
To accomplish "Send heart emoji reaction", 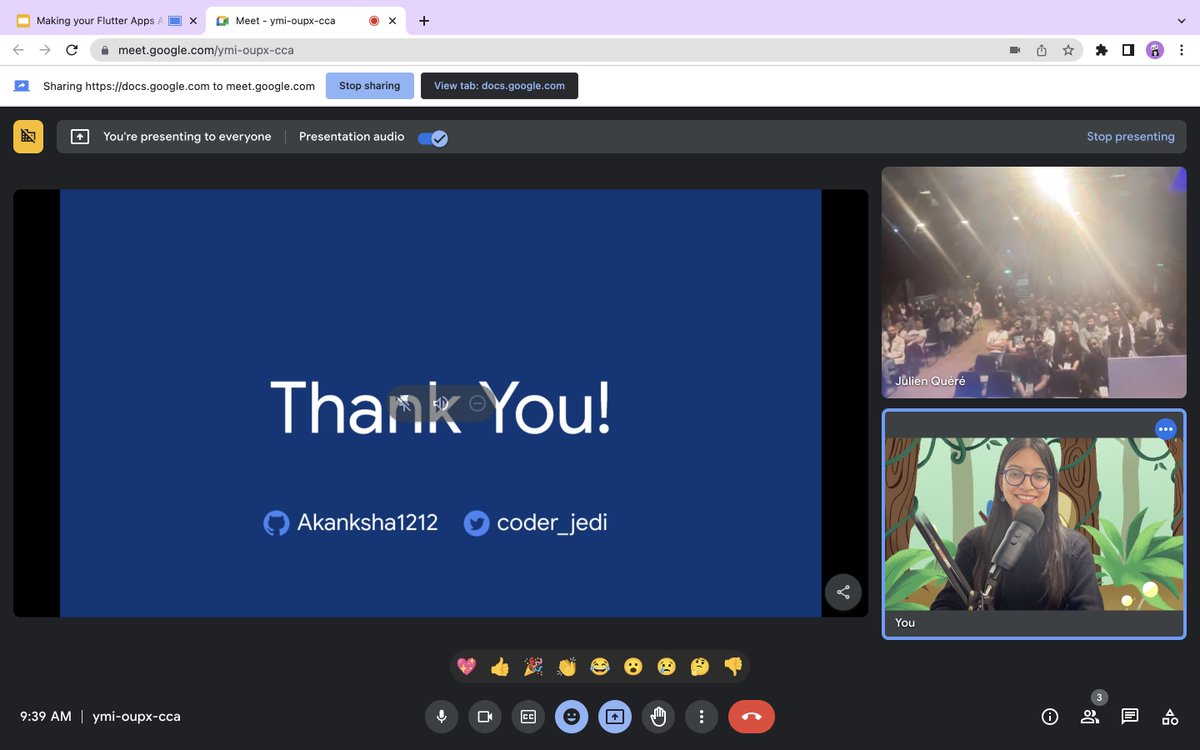I will tap(466, 666).
